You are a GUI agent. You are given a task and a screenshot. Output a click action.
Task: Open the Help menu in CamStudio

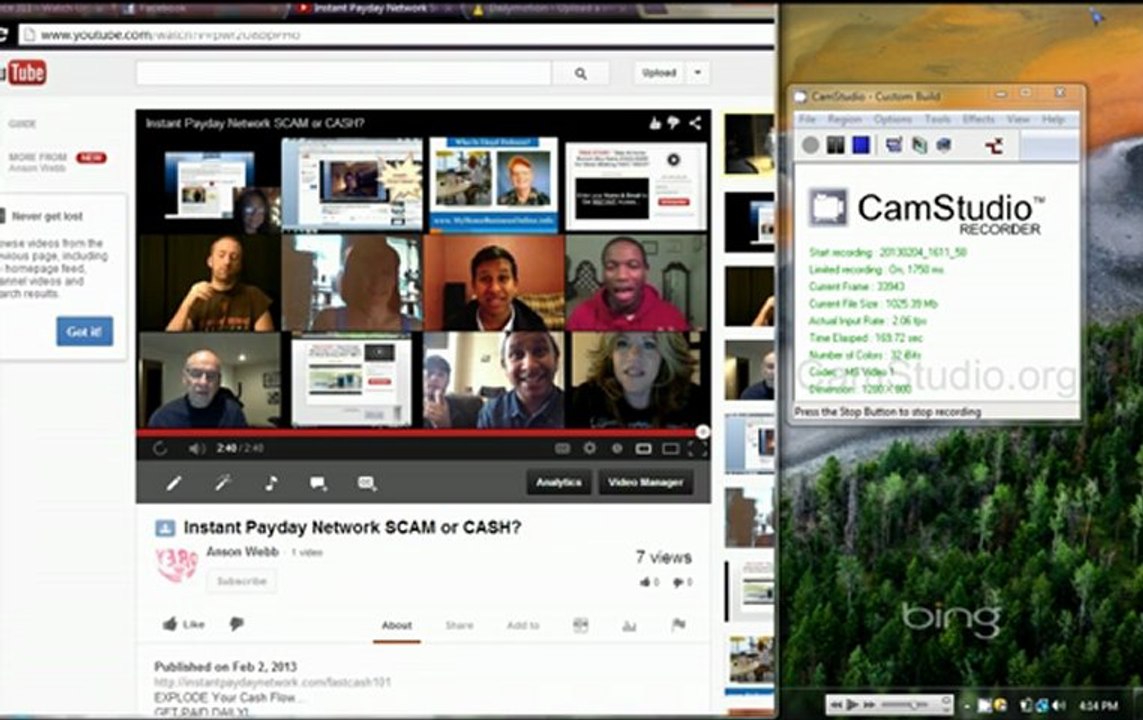[1053, 119]
